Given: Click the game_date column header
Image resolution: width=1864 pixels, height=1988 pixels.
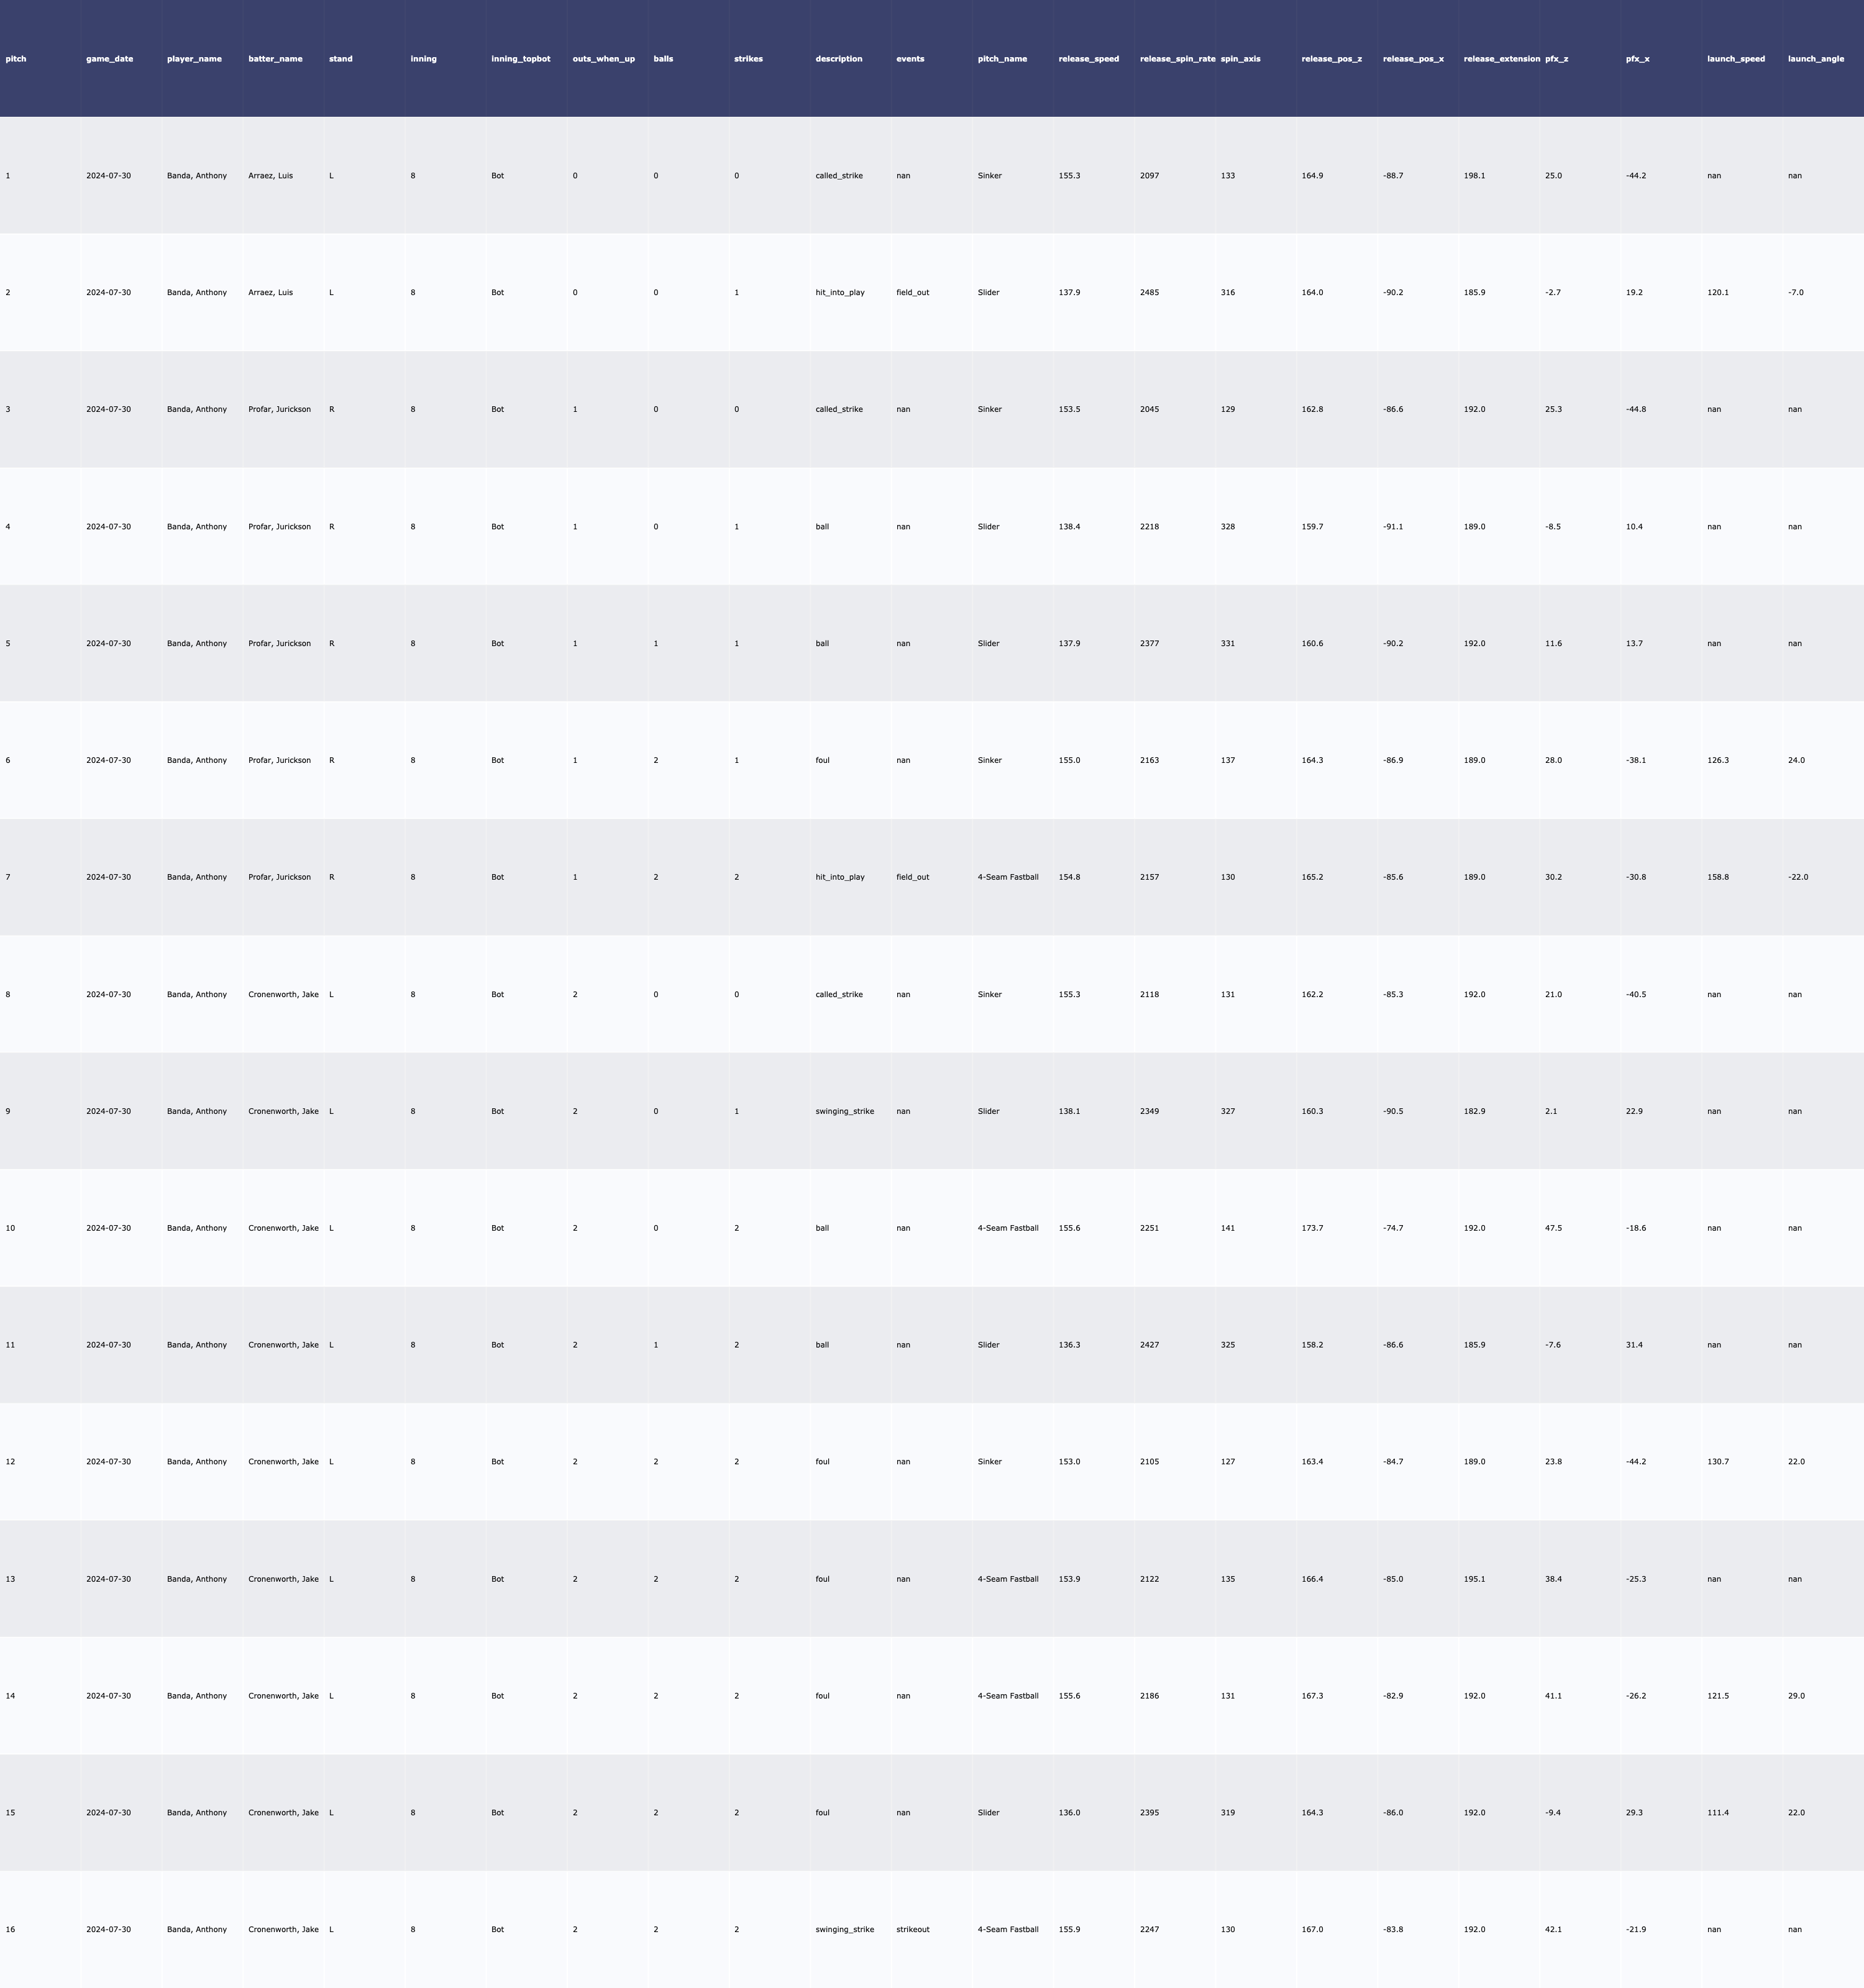Looking at the screenshot, I should pyautogui.click(x=109, y=59).
